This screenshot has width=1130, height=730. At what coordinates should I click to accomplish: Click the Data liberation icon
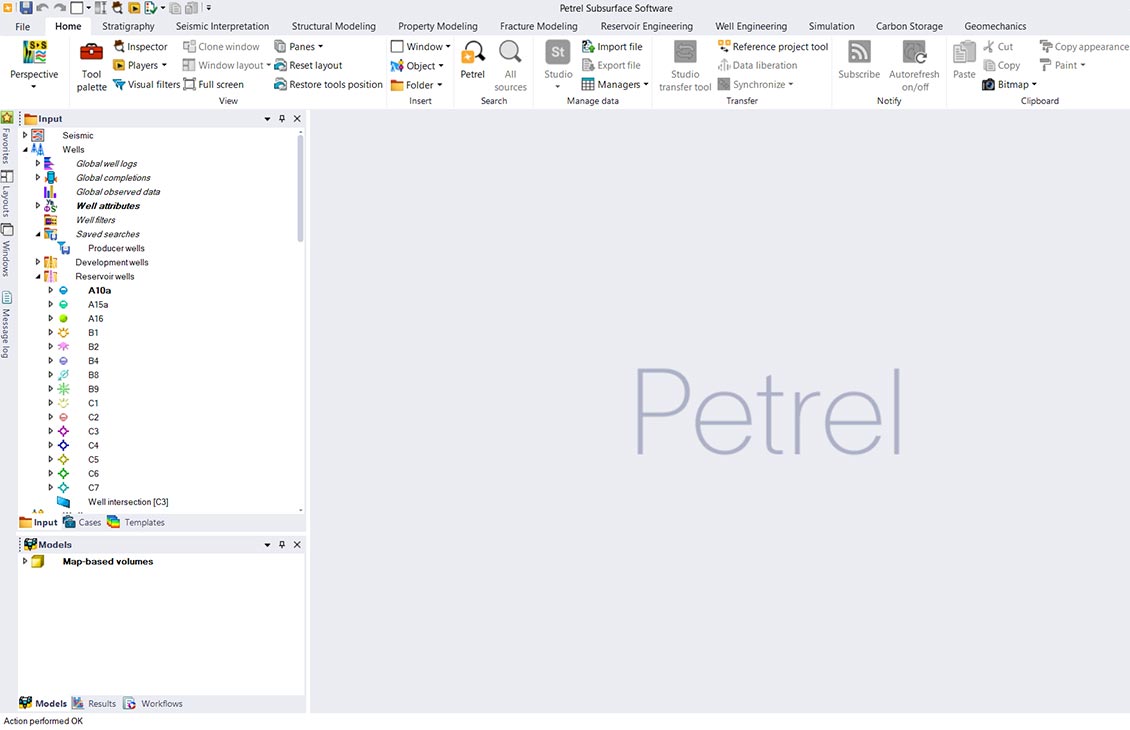pyautogui.click(x=722, y=65)
